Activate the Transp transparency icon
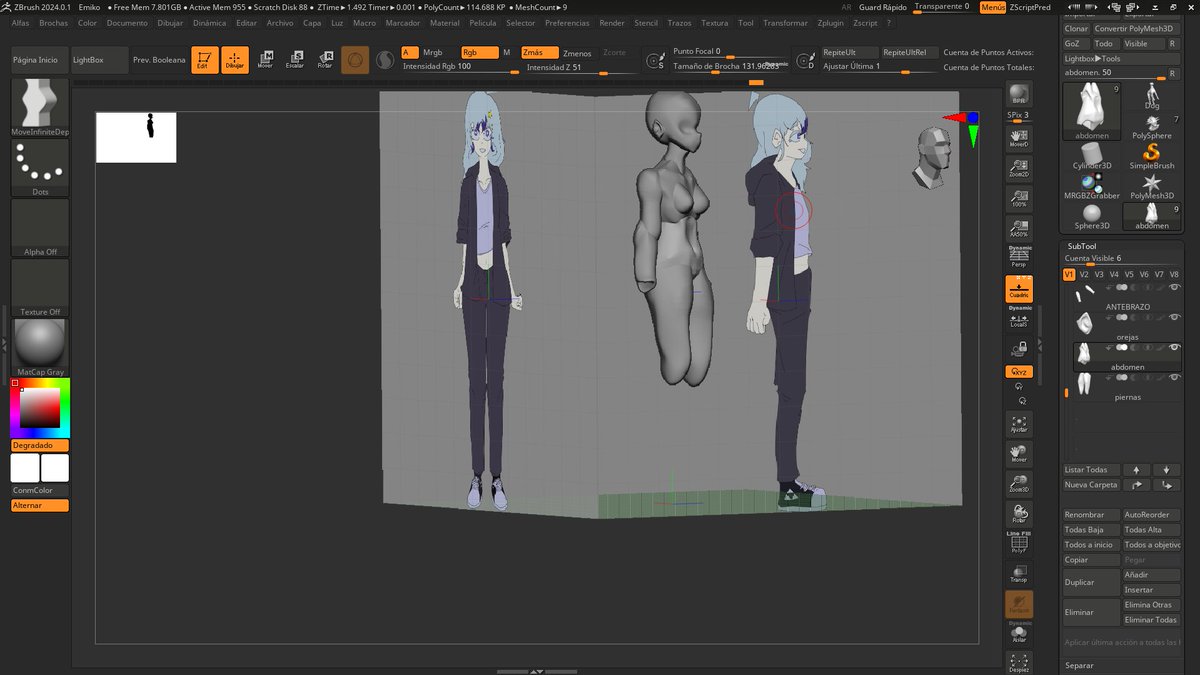 [1019, 571]
